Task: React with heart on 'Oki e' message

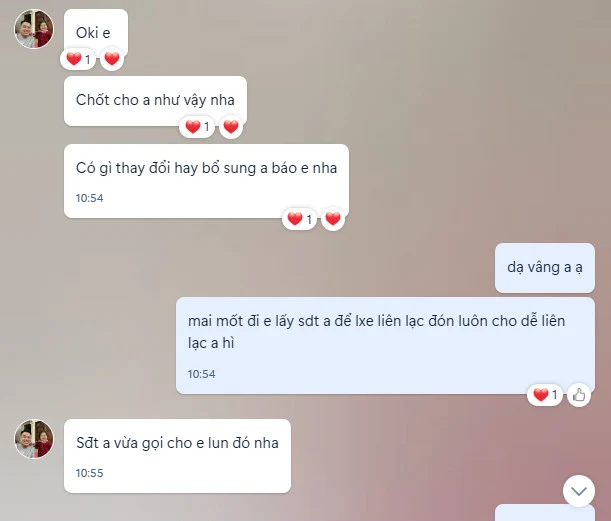Action: point(112,59)
